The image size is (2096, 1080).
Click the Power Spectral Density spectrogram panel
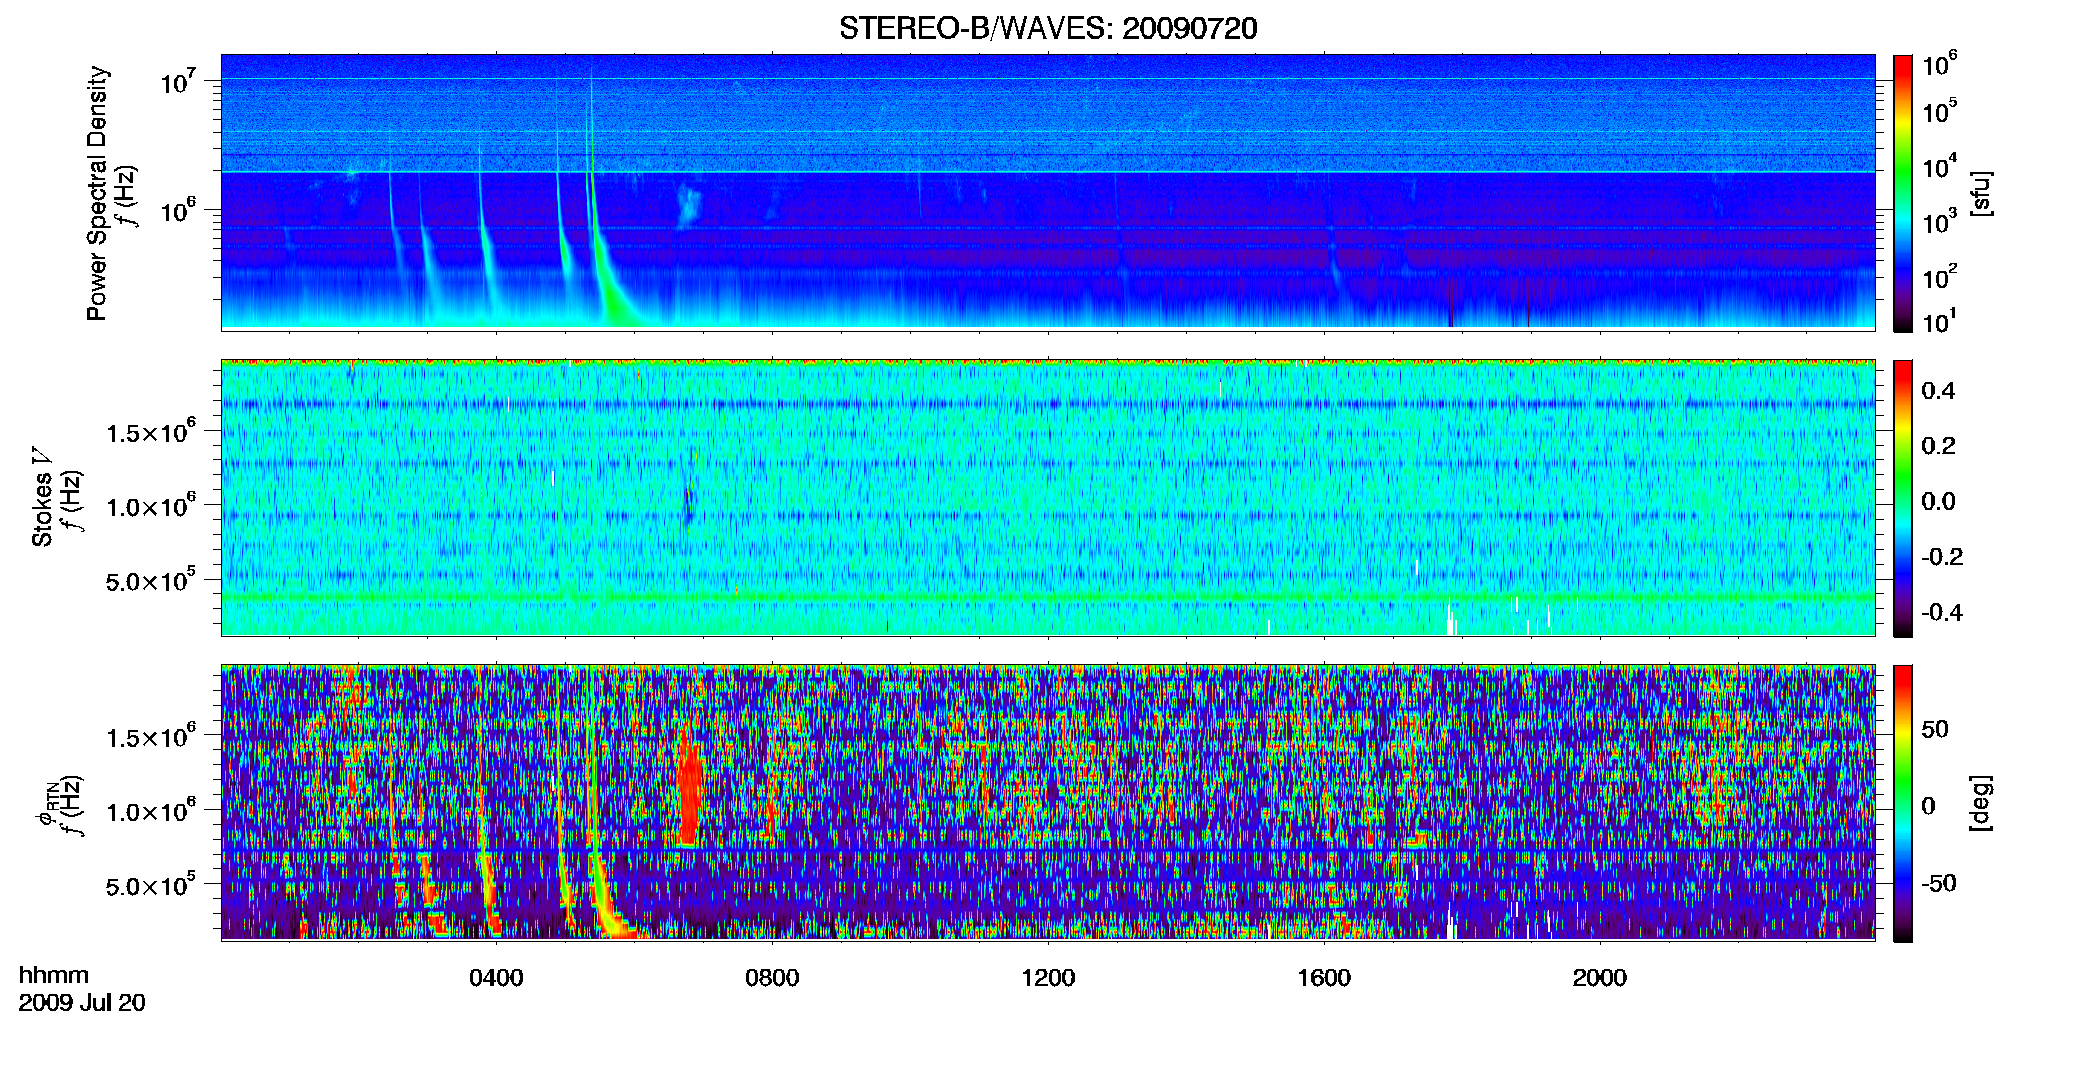(1048, 193)
